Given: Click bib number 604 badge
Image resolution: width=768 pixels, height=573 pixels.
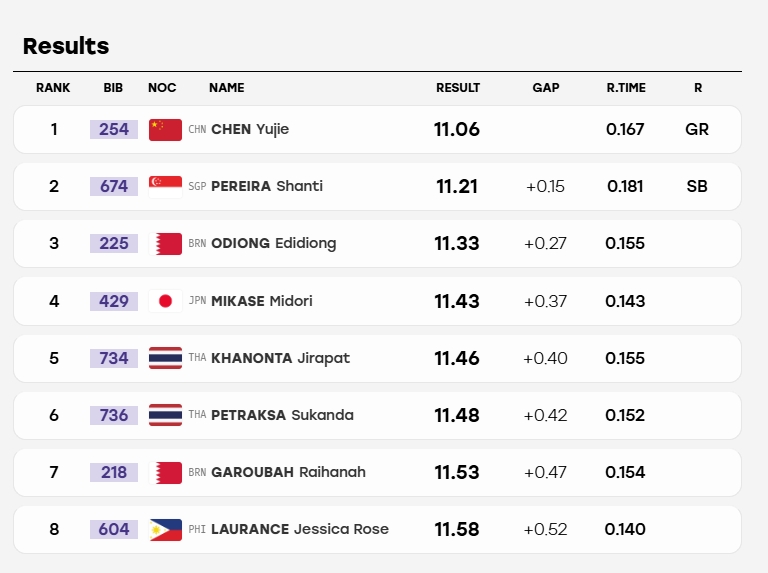Looking at the screenshot, I should pyautogui.click(x=114, y=529).
